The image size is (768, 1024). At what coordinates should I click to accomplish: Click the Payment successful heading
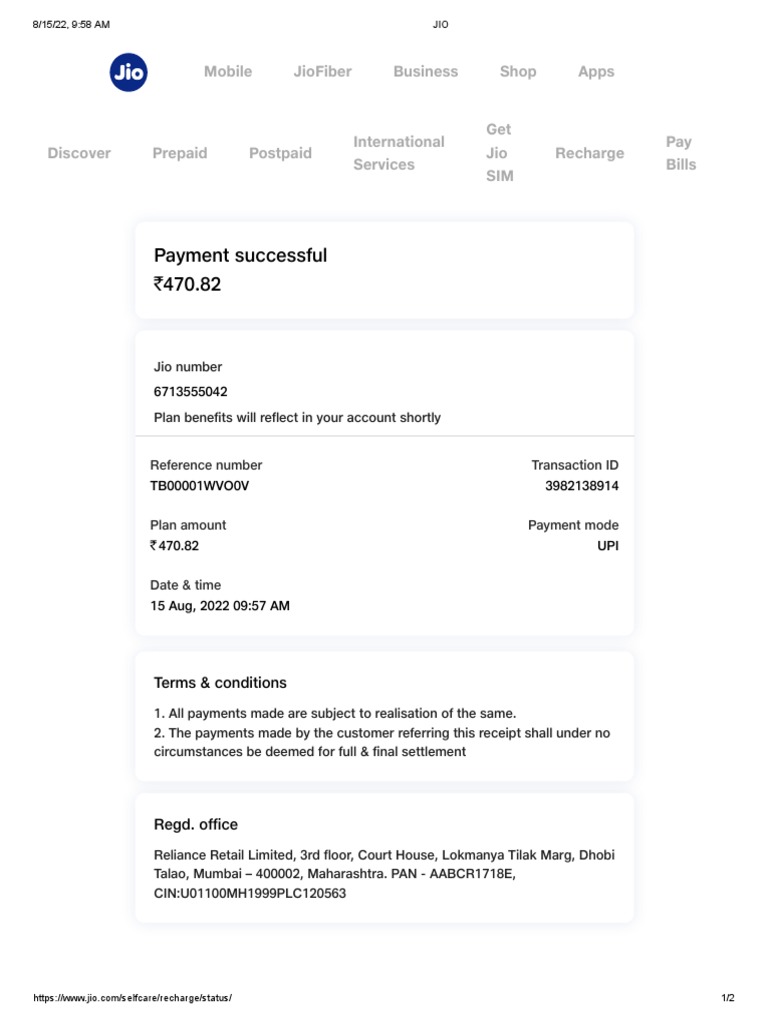240,255
